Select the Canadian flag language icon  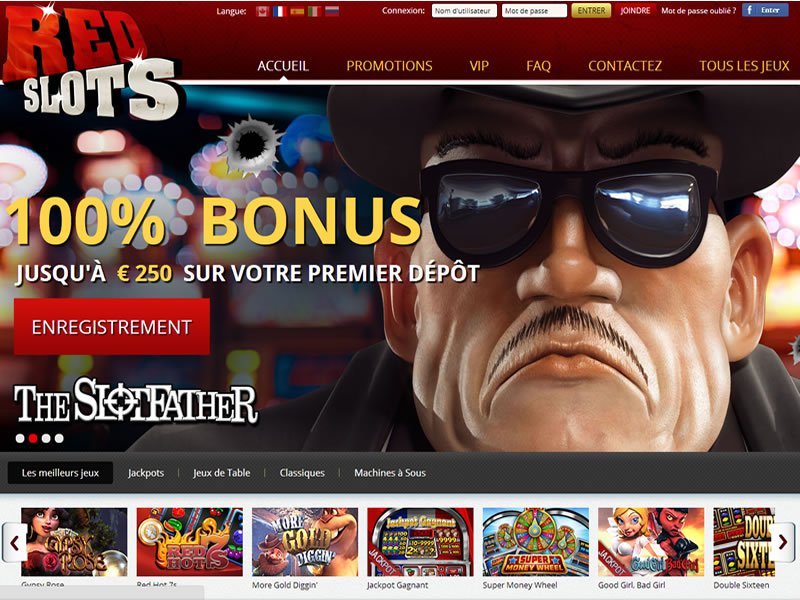coord(262,11)
